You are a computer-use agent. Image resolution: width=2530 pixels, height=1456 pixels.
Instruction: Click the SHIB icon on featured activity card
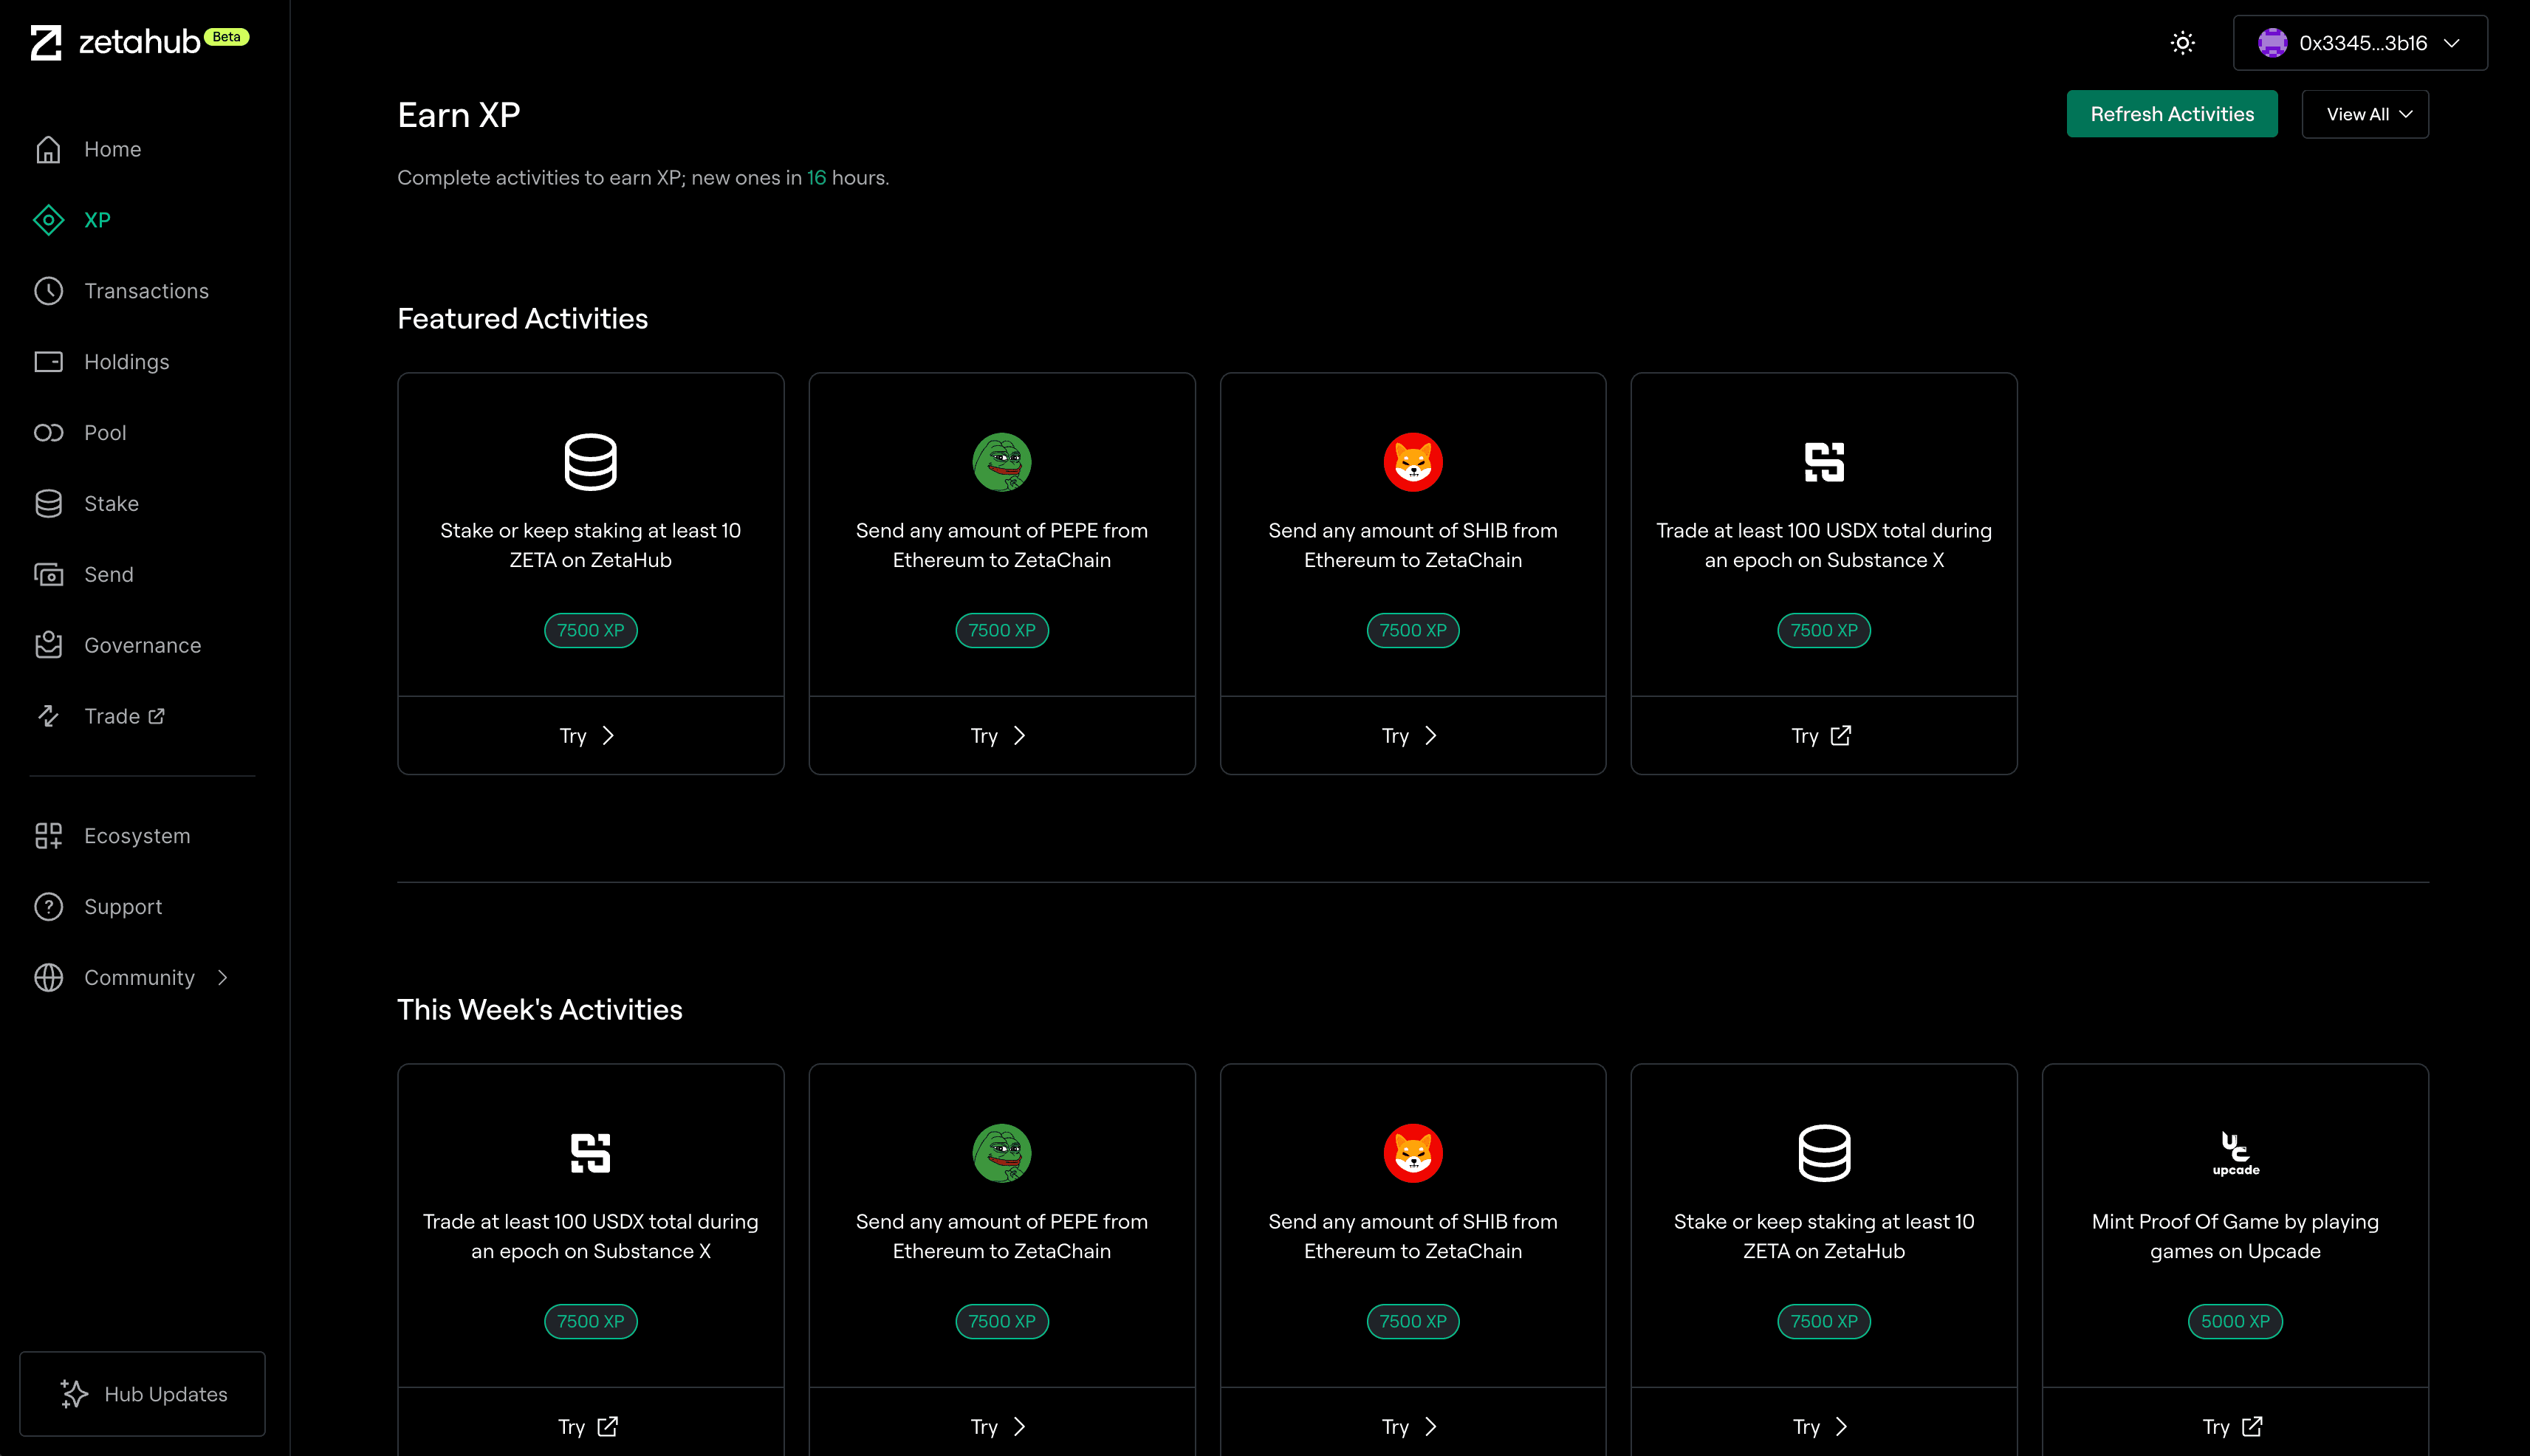click(1413, 462)
